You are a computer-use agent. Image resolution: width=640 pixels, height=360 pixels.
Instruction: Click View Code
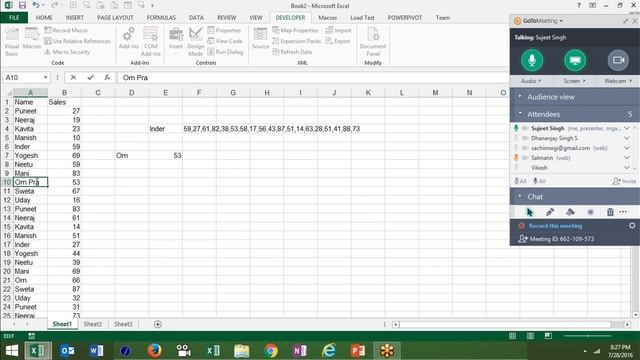pyautogui.click(x=225, y=41)
